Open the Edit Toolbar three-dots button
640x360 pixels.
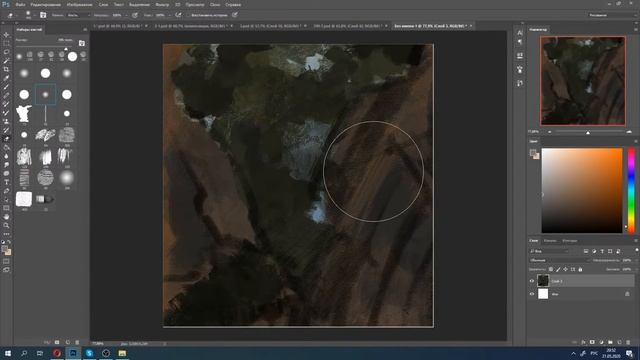[6, 234]
